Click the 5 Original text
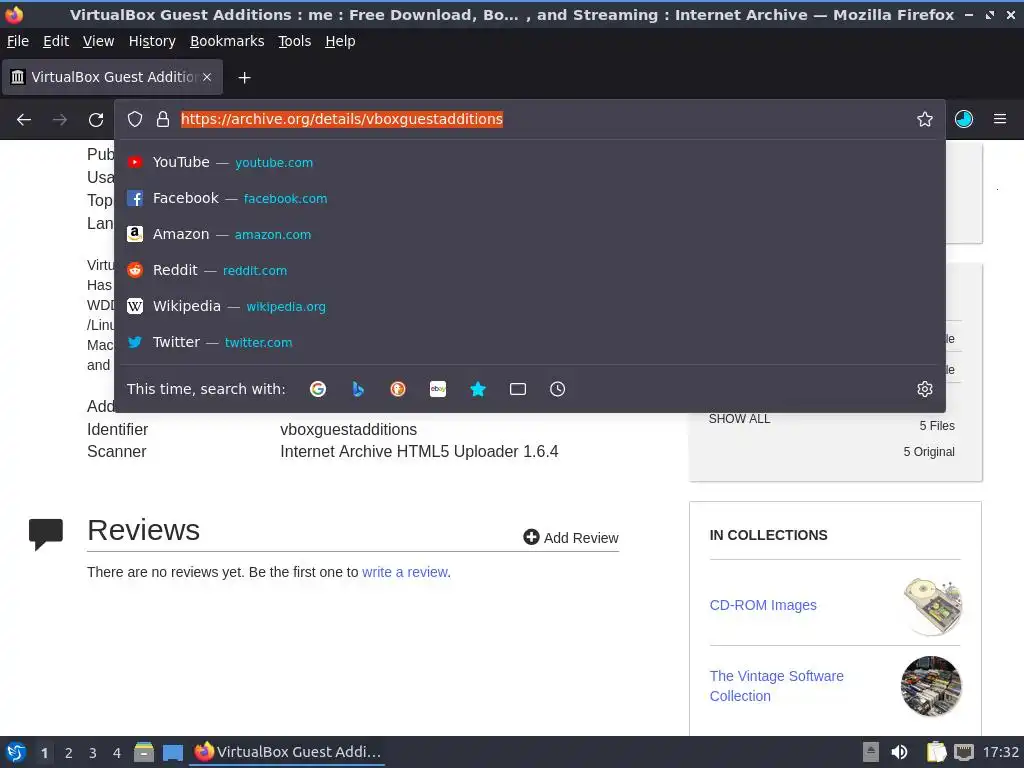Image resolution: width=1024 pixels, height=768 pixels. [929, 452]
